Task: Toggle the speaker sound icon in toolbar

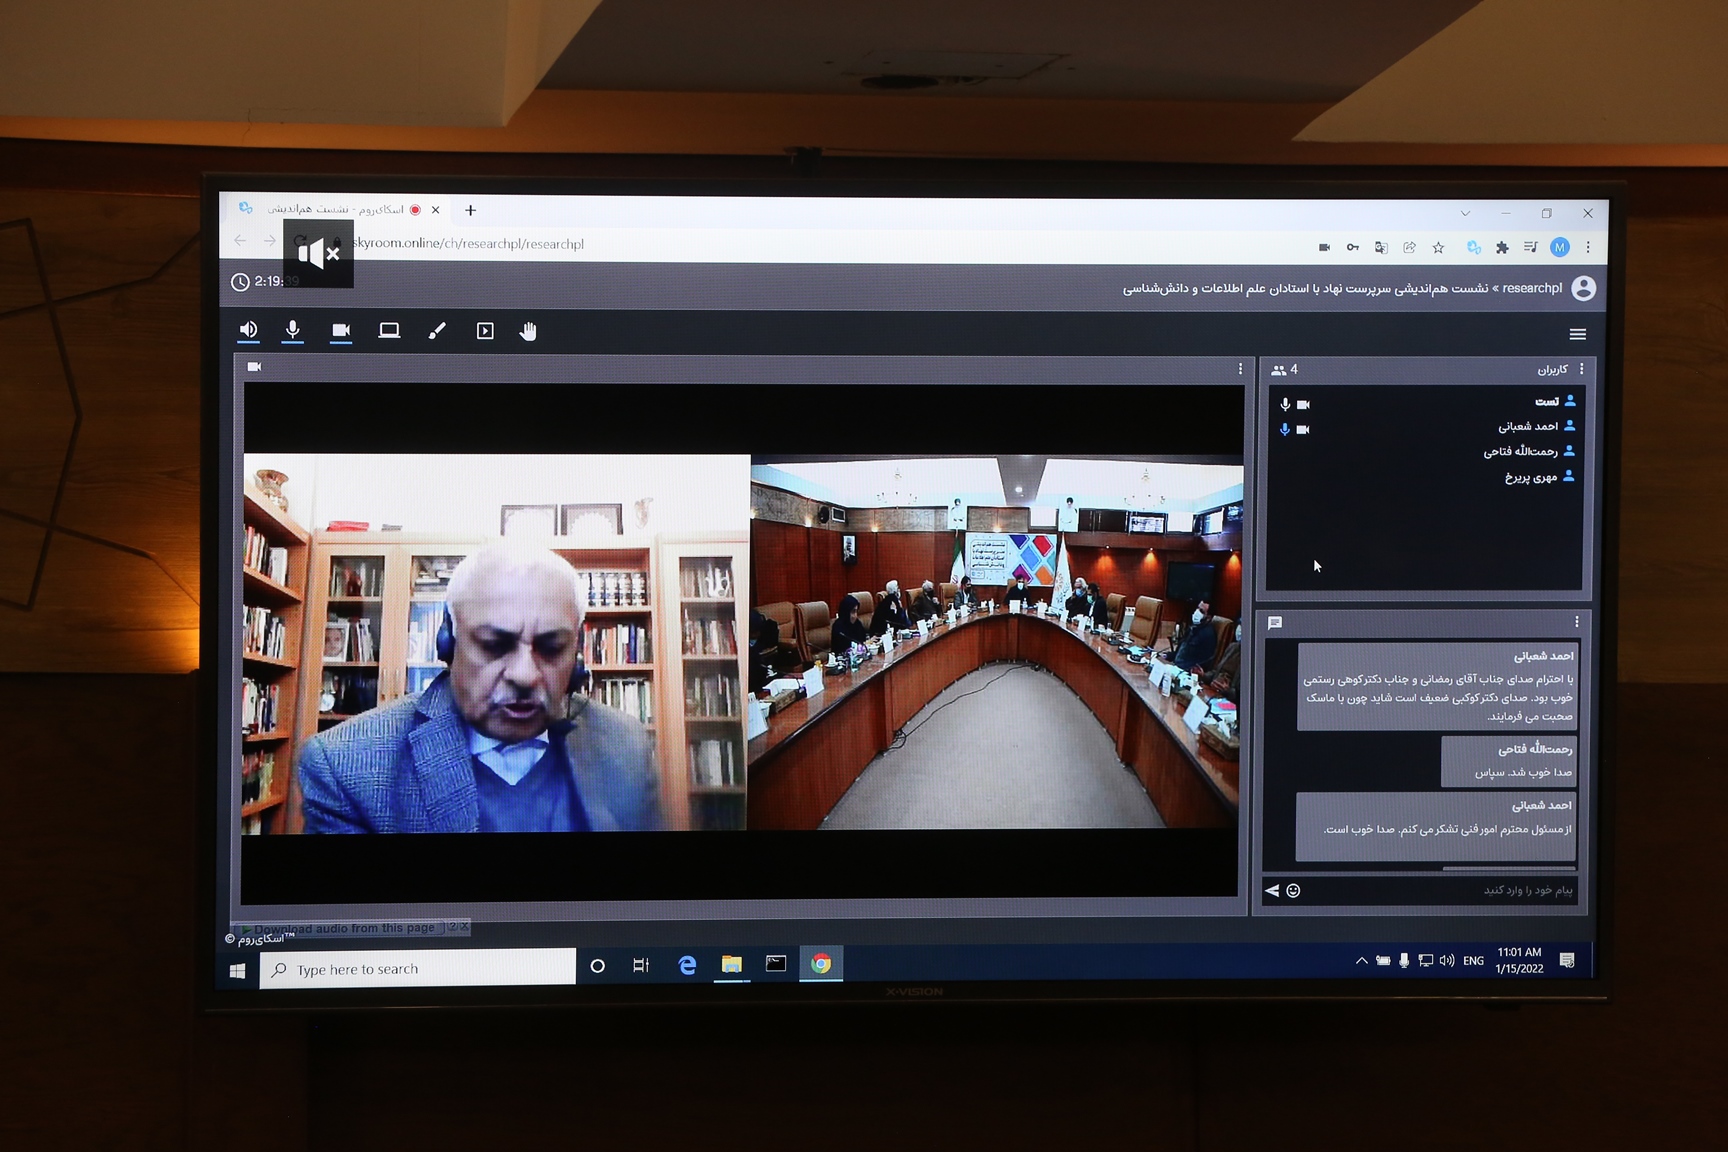Action: pos(248,330)
